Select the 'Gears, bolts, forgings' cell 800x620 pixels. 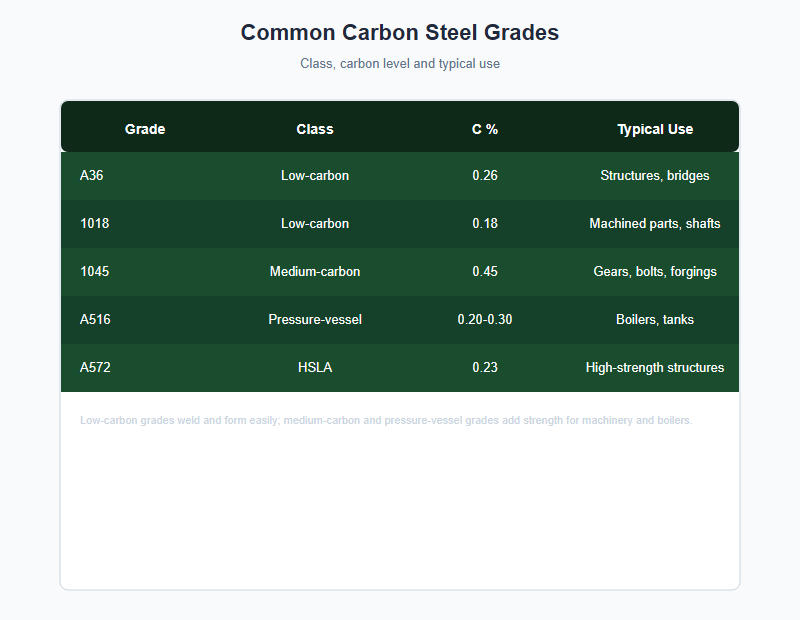[655, 271]
